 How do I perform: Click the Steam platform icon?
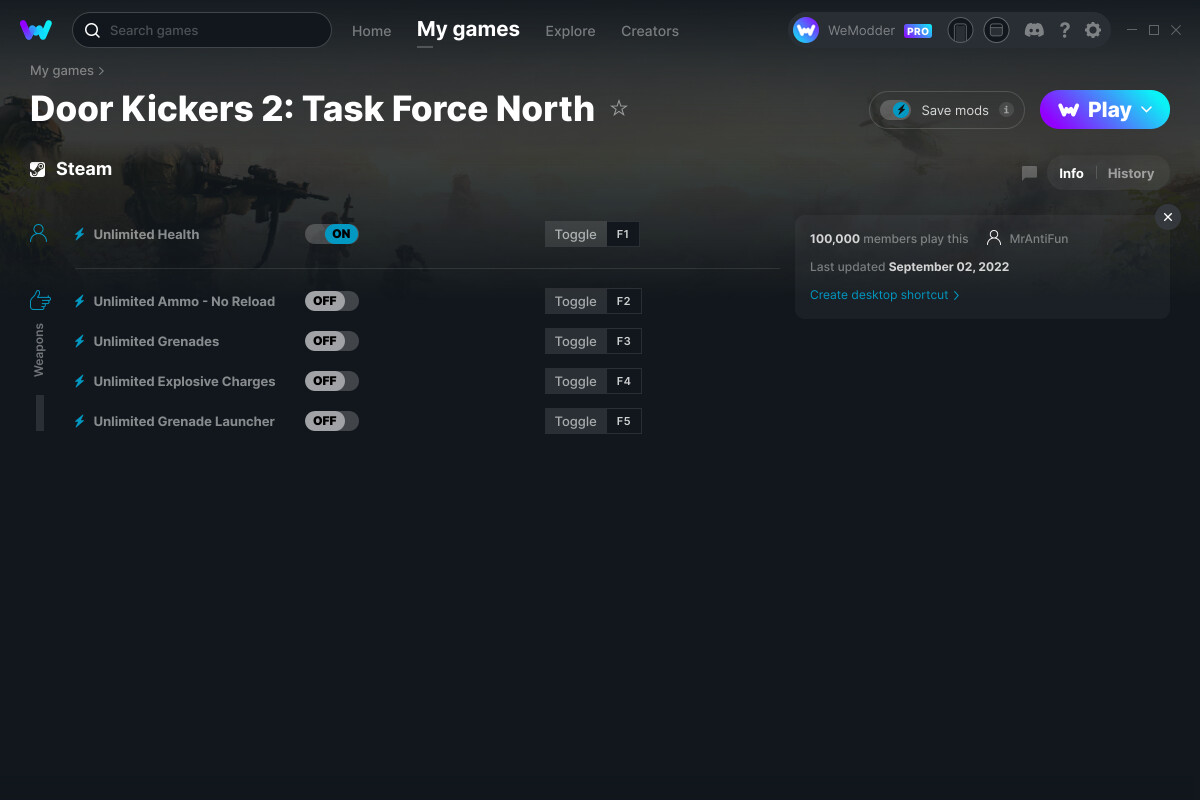point(38,169)
